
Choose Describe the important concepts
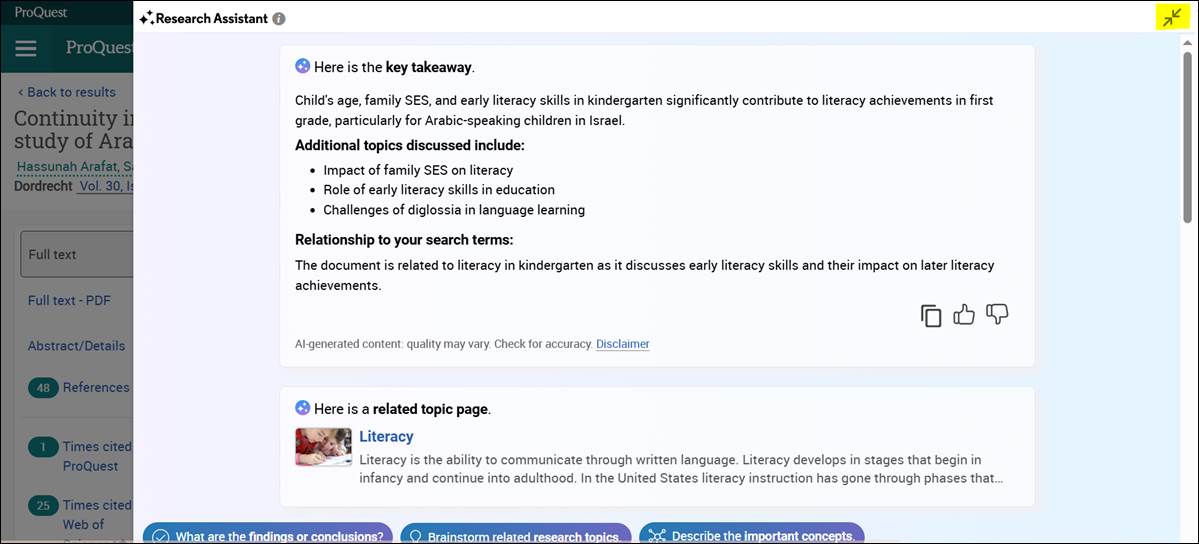[751, 535]
